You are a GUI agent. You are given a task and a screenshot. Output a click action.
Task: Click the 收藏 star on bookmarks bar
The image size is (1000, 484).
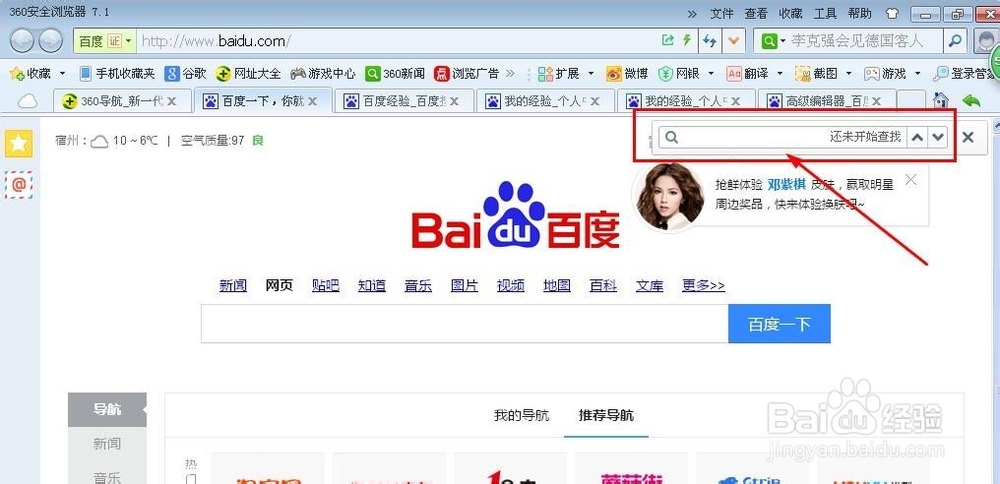click(x=29, y=74)
